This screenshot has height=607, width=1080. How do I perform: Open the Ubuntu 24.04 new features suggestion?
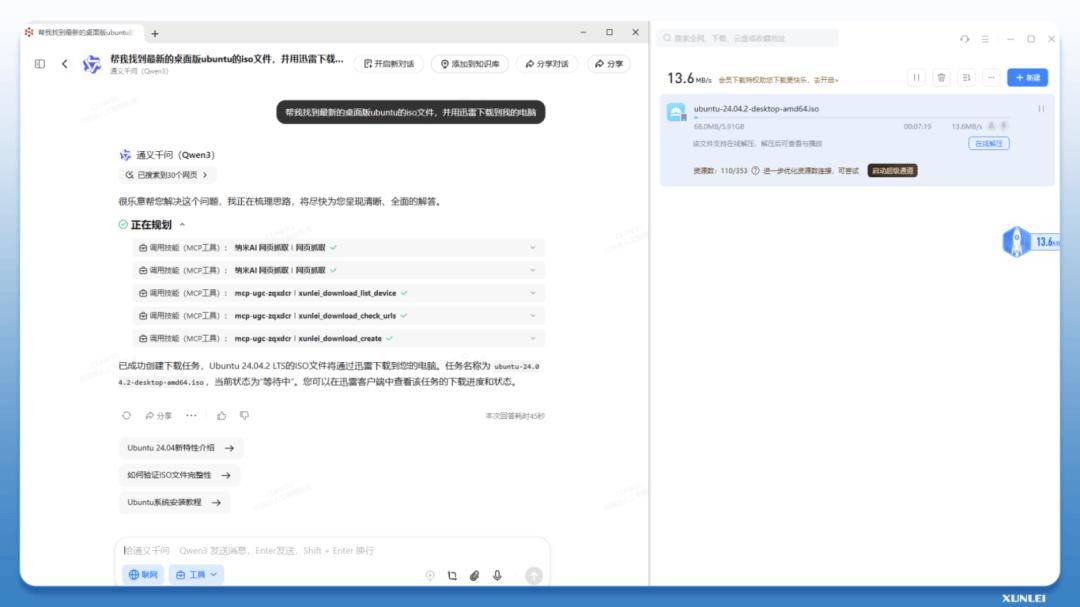click(180, 448)
